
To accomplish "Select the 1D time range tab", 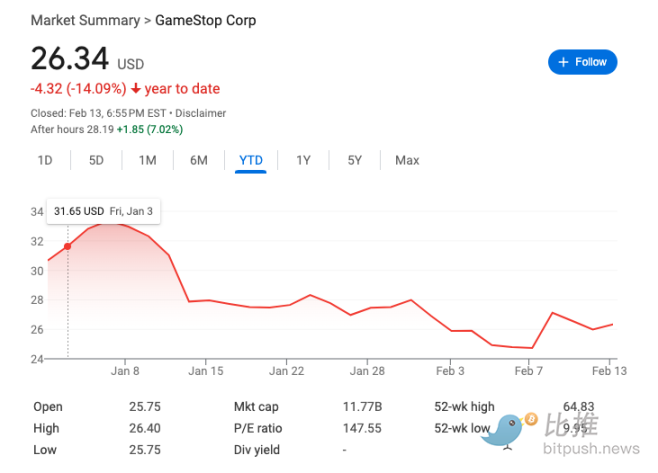I will coord(45,160).
